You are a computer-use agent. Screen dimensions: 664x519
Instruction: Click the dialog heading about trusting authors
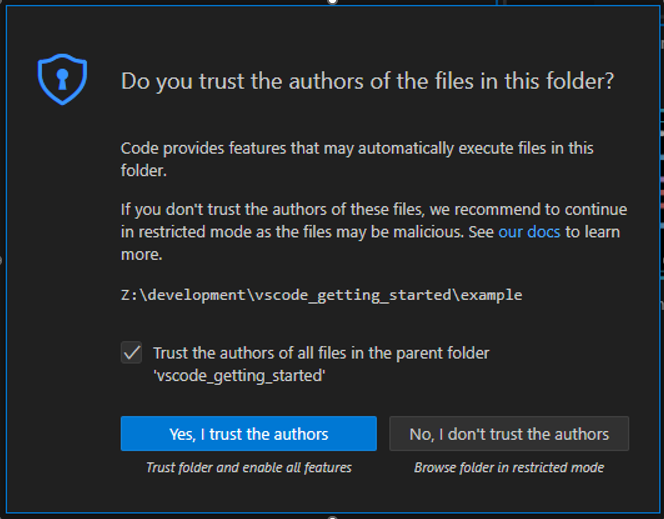(x=367, y=81)
